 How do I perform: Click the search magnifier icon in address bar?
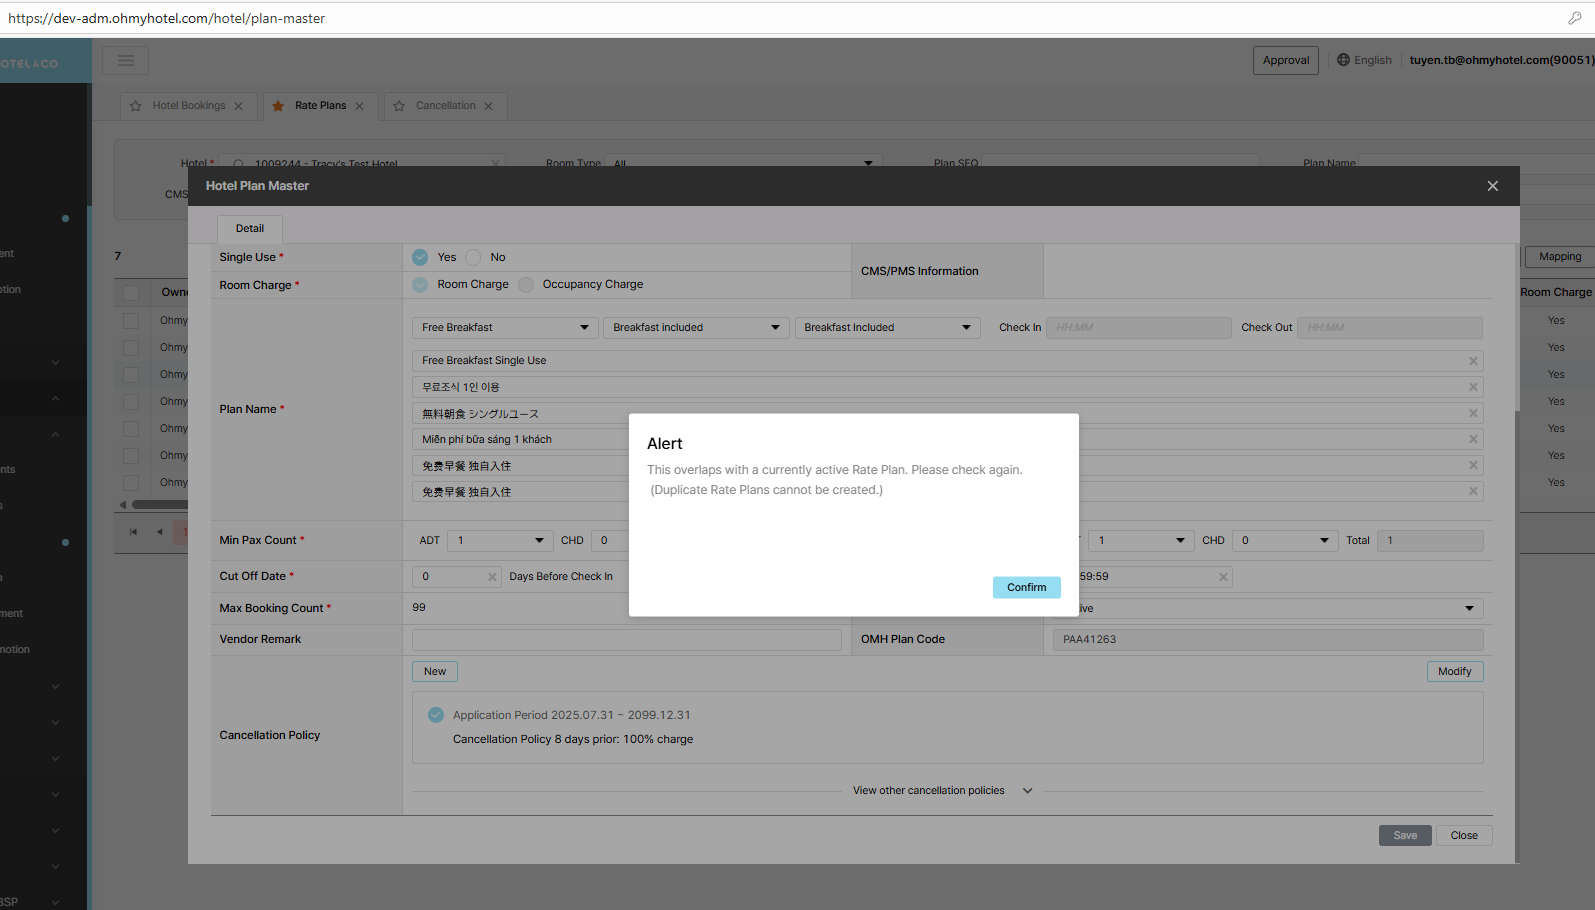point(1574,18)
